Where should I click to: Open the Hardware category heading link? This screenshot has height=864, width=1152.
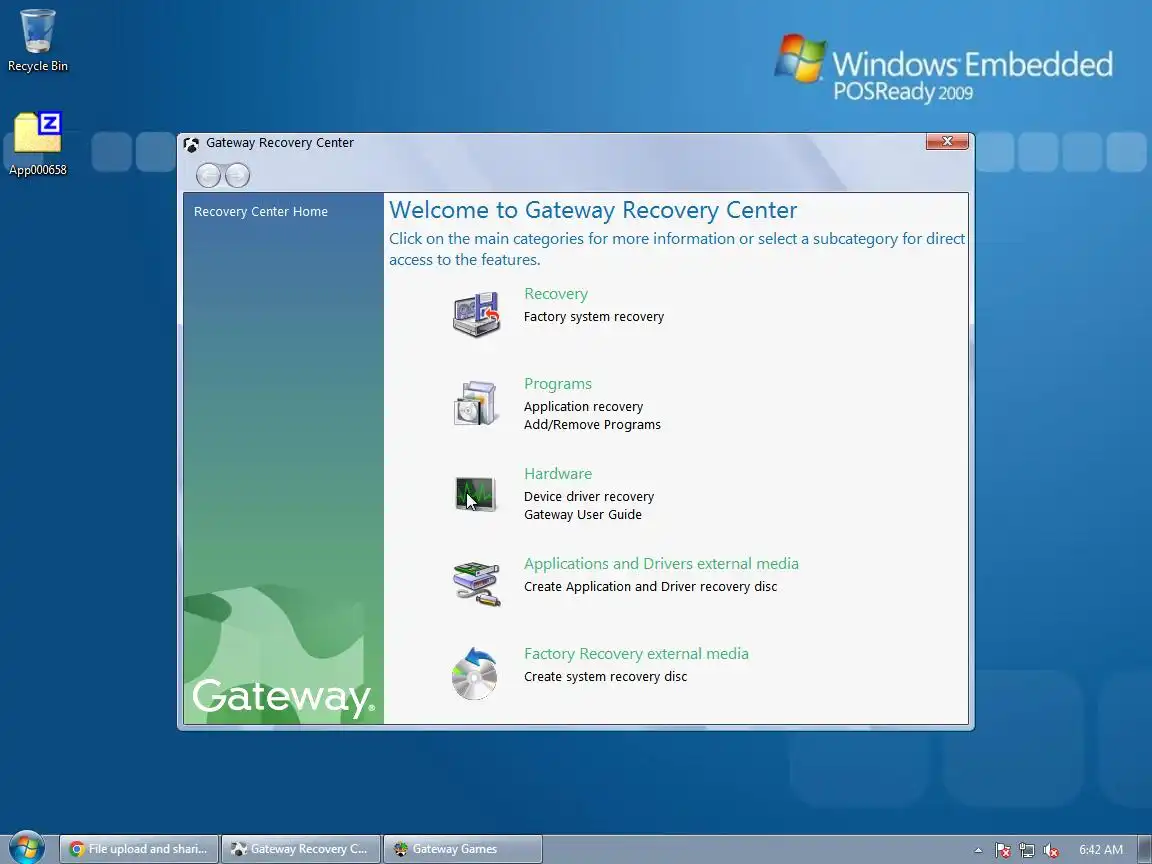pos(558,474)
